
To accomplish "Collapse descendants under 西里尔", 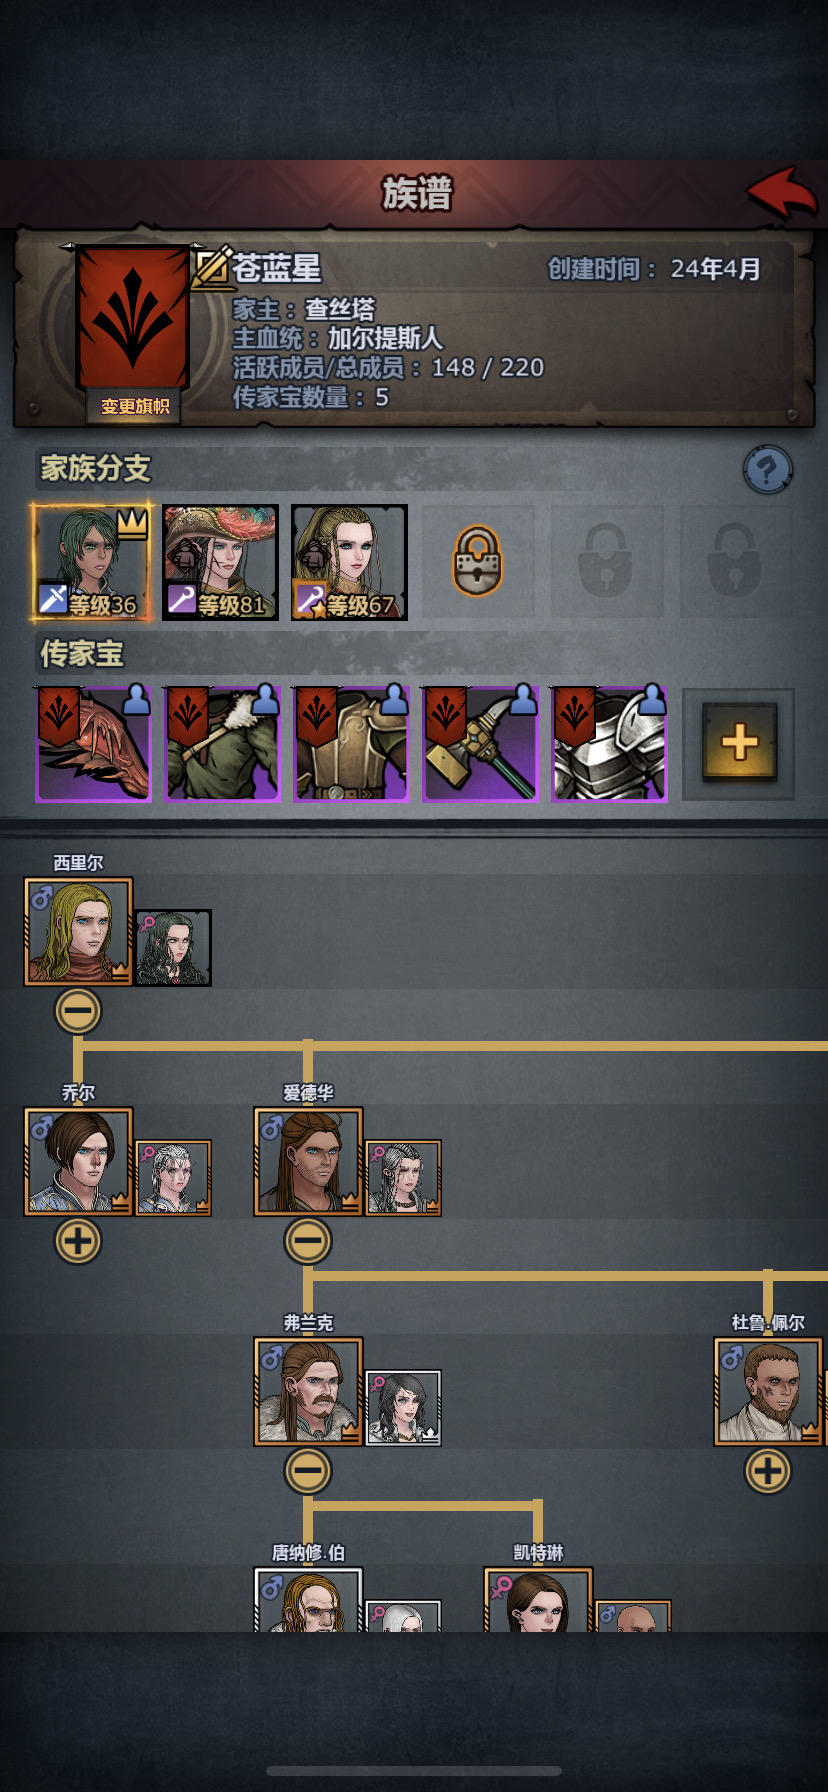I will point(78,1011).
